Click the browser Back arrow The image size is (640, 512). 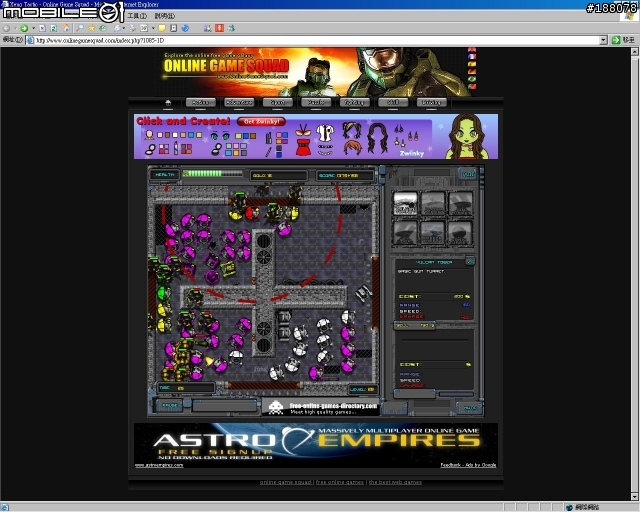[x=7, y=28]
